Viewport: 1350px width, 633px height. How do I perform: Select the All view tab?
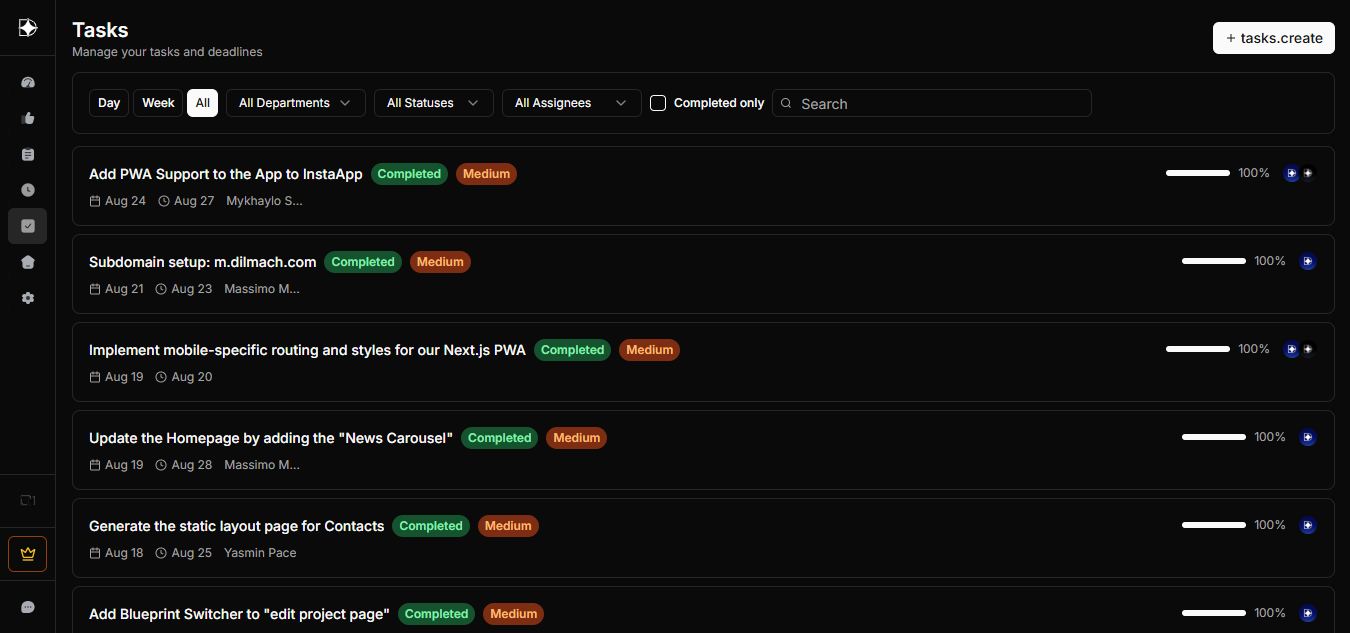tap(202, 103)
